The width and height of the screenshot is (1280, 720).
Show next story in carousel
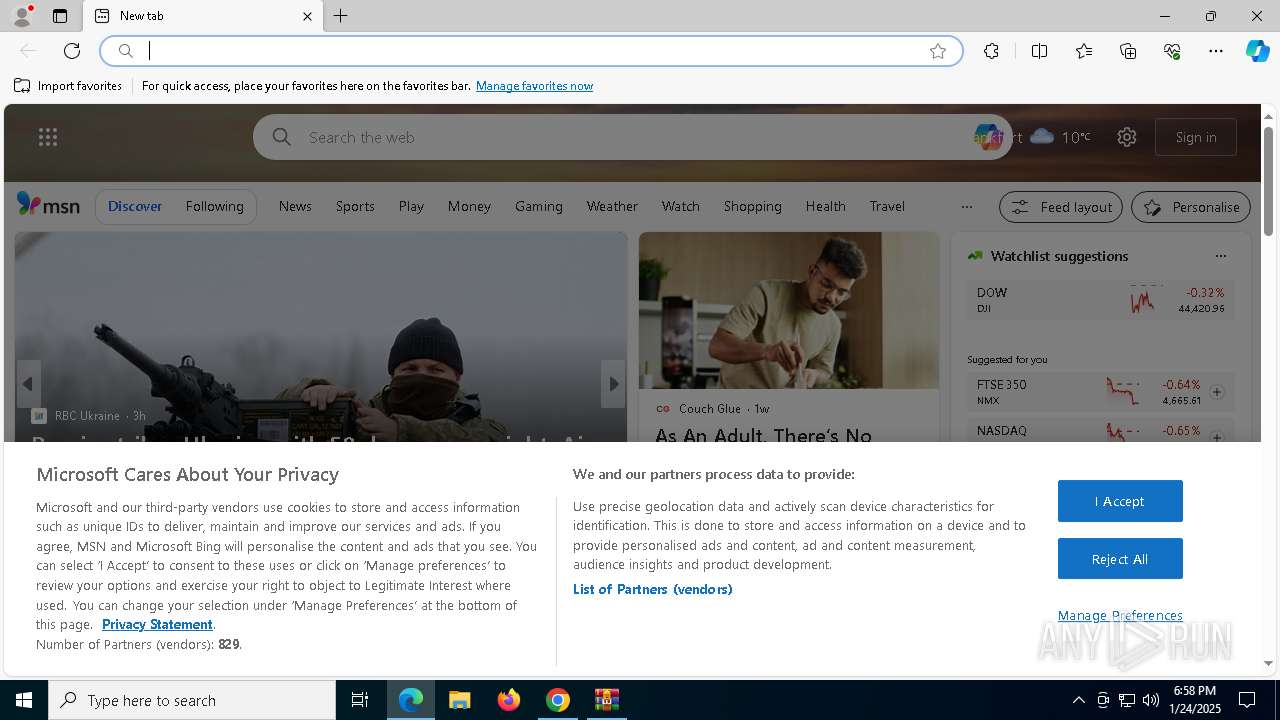[x=613, y=384]
